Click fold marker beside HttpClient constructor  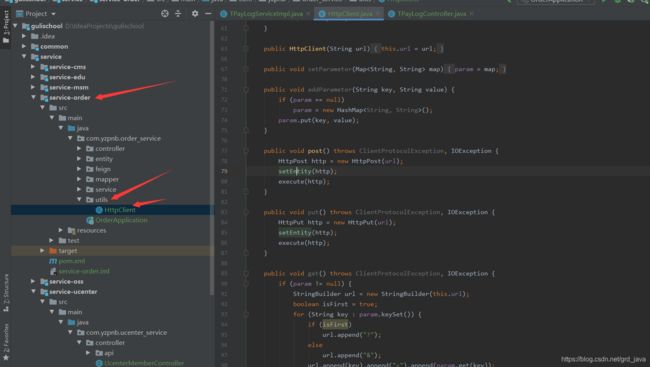pyautogui.click(x=246, y=49)
